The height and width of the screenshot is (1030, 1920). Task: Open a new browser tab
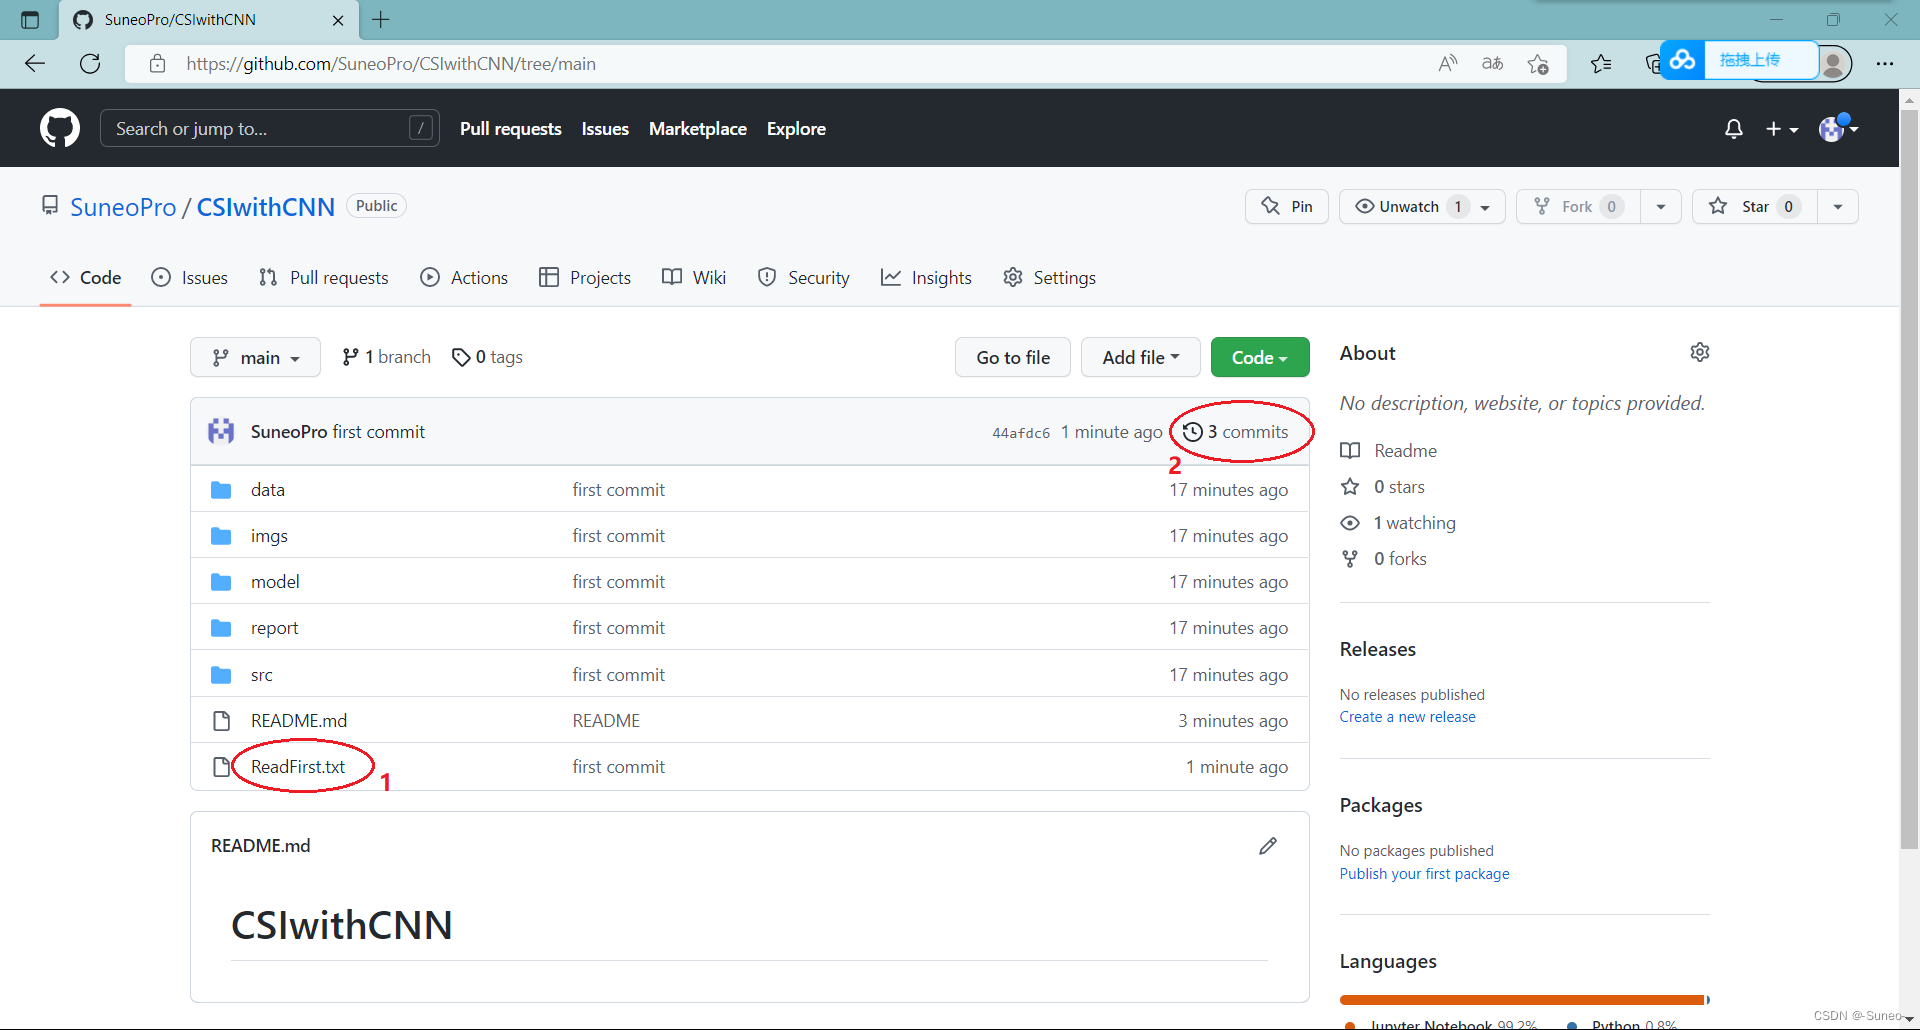tap(381, 19)
